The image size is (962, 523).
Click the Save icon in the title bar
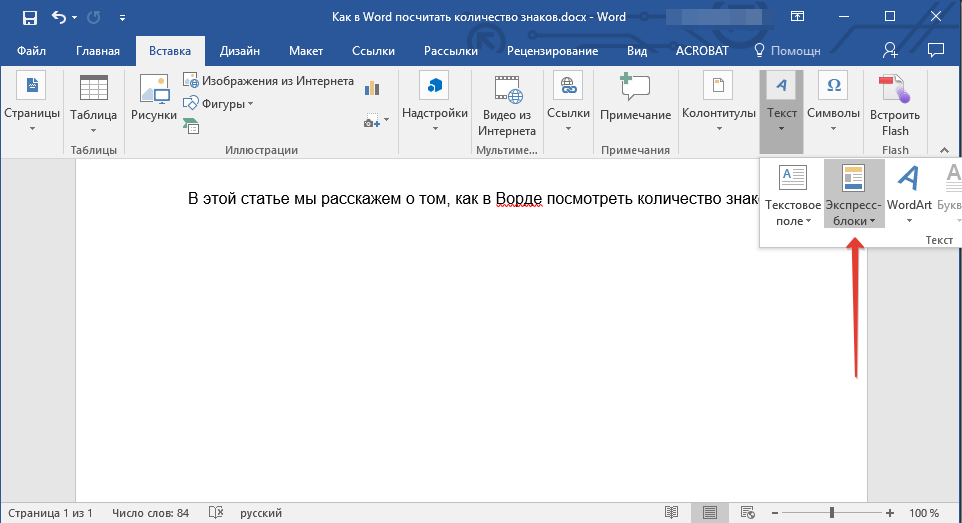click(29, 17)
